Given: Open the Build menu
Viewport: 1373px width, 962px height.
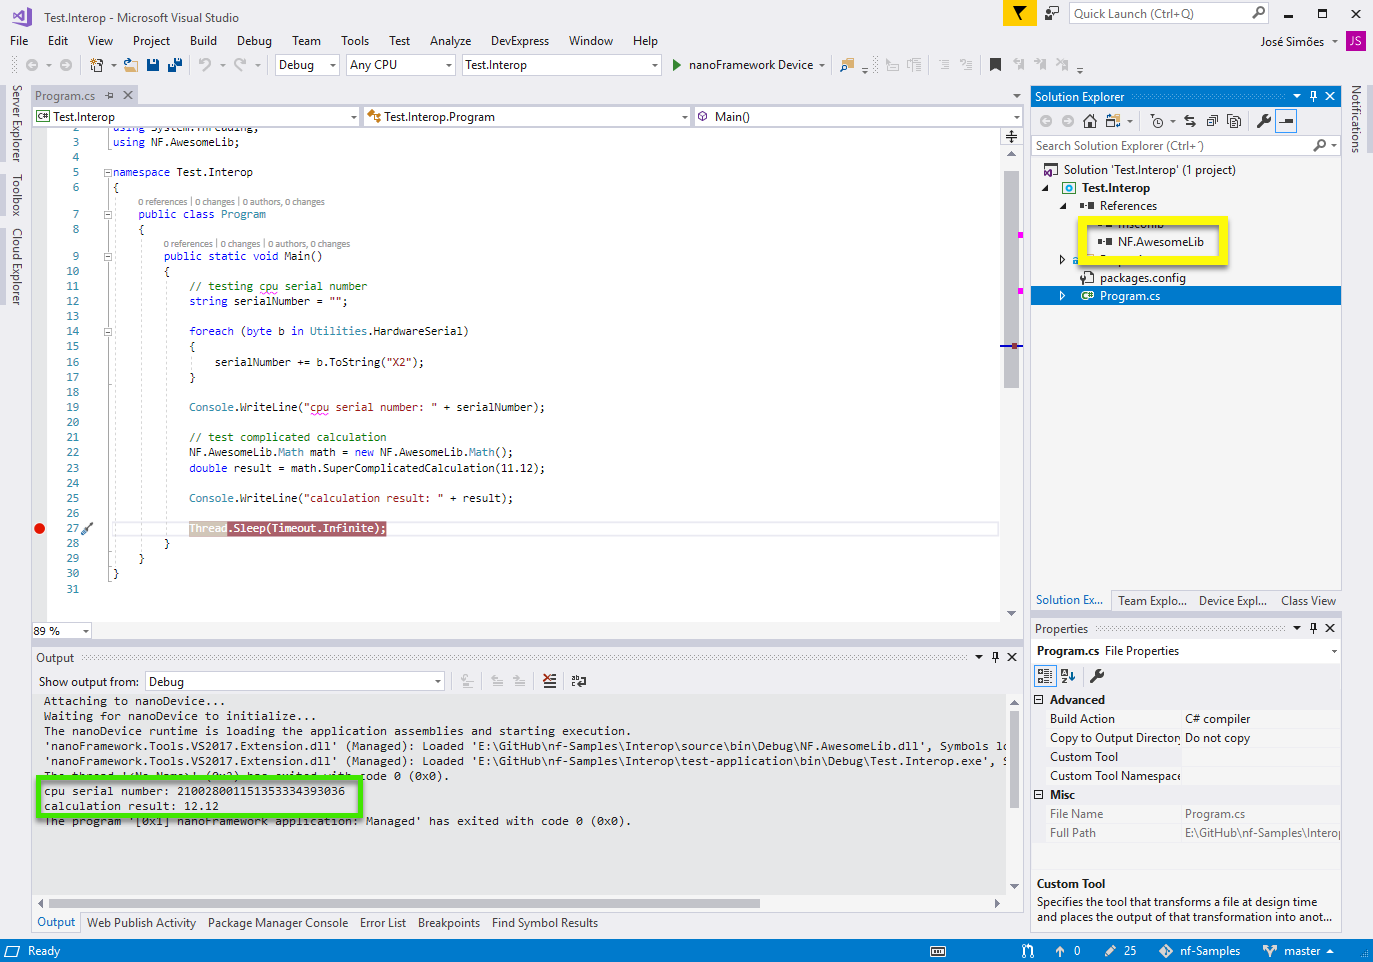Looking at the screenshot, I should click(x=203, y=41).
